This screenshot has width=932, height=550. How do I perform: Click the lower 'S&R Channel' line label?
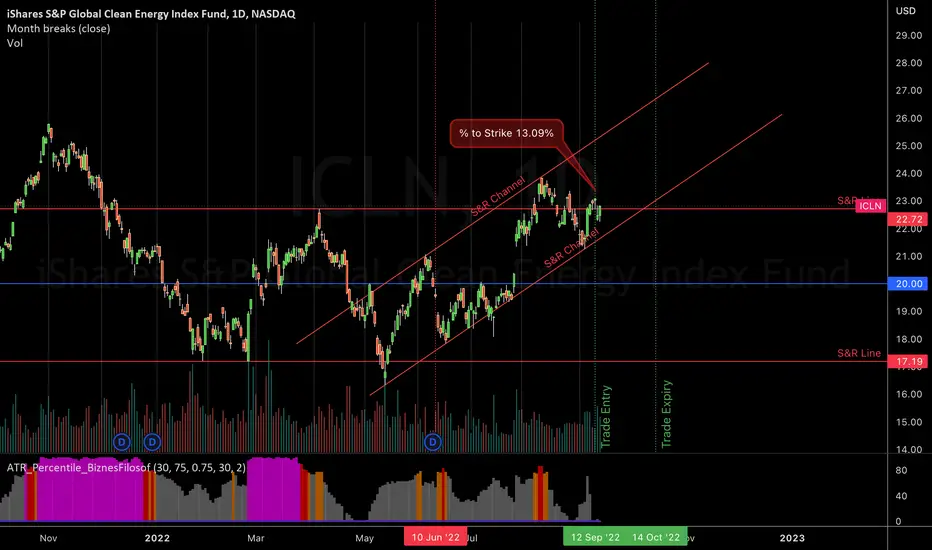[571, 248]
